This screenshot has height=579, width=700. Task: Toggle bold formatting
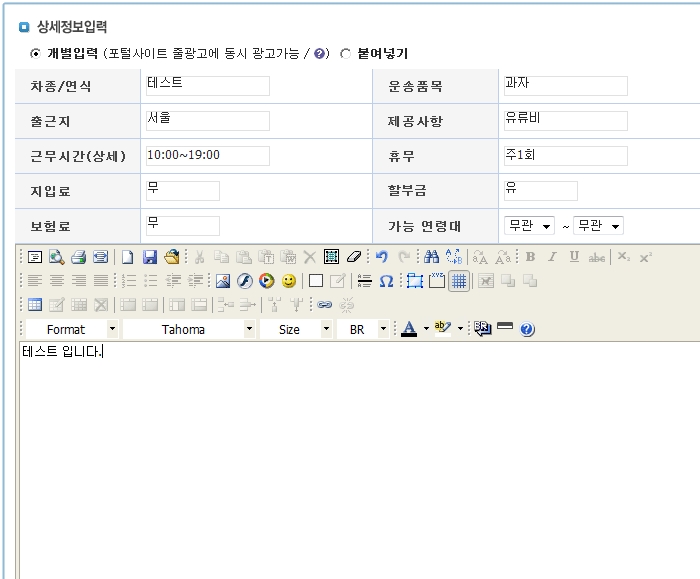pos(530,257)
